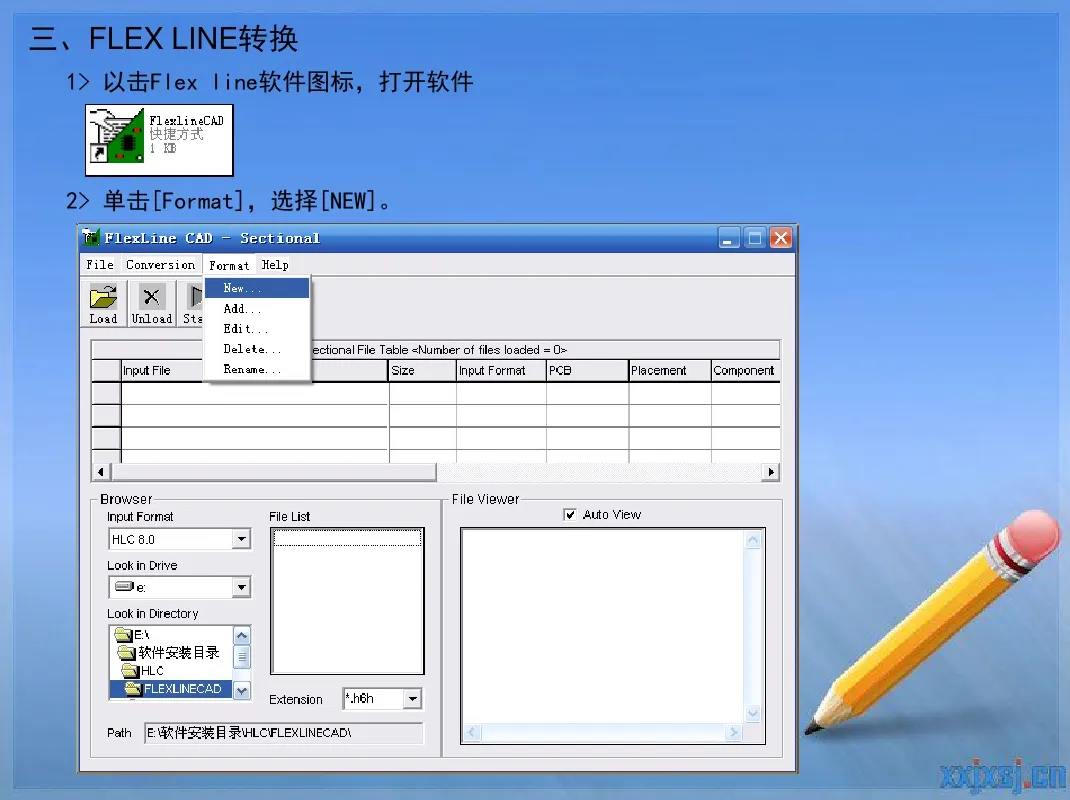Viewport: 1070px width, 800px height.
Task: Maximize the FlexLine CAD window
Action: (x=755, y=238)
